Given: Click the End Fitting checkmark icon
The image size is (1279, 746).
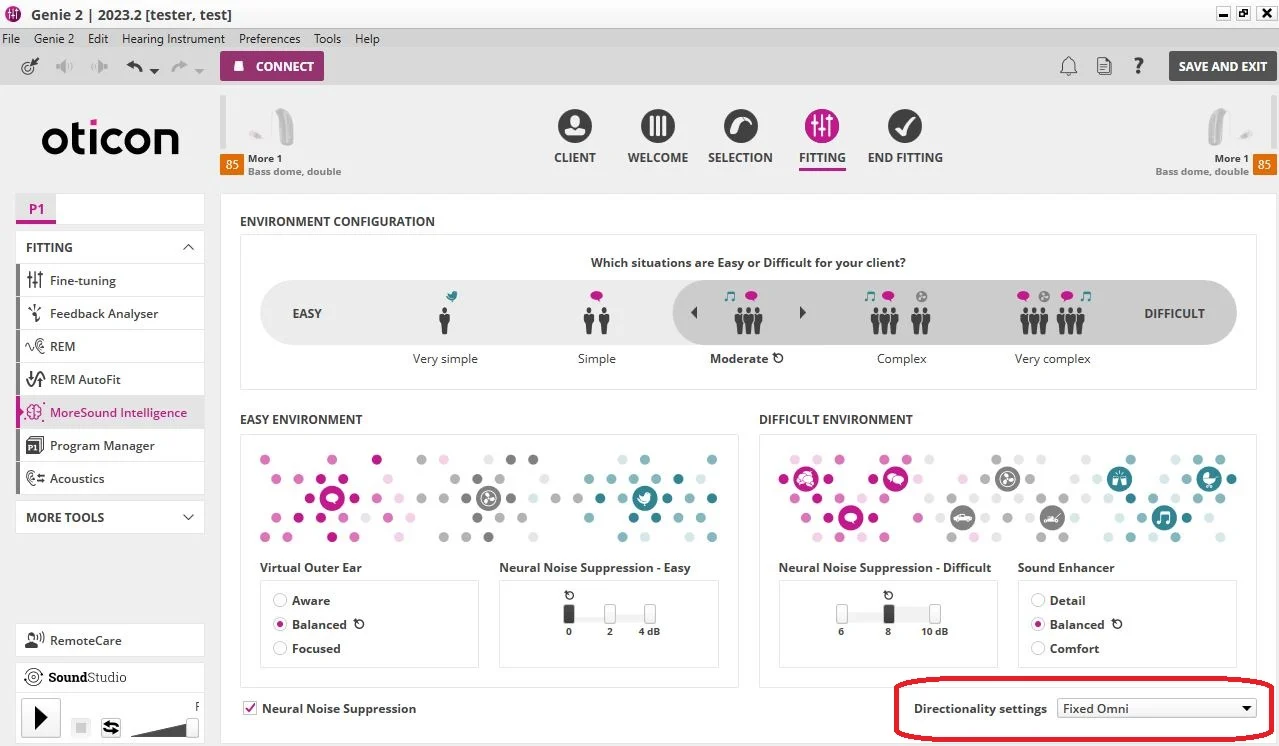Looking at the screenshot, I should pyautogui.click(x=905, y=126).
